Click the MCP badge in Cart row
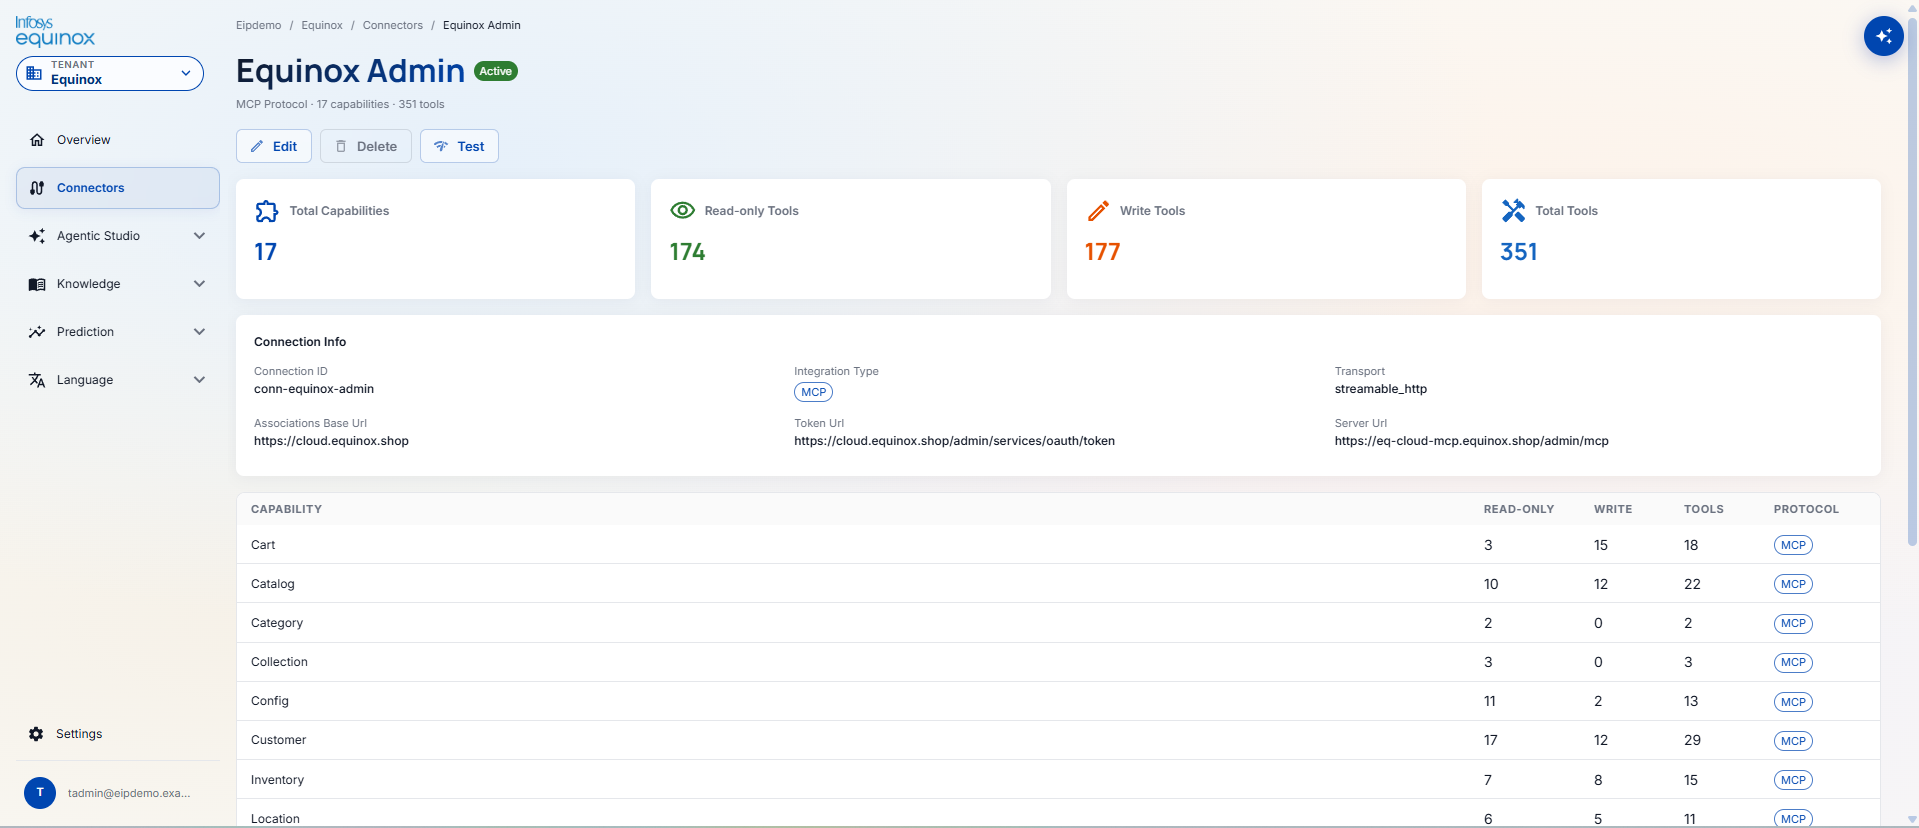Viewport: 1919px width, 828px height. point(1793,545)
